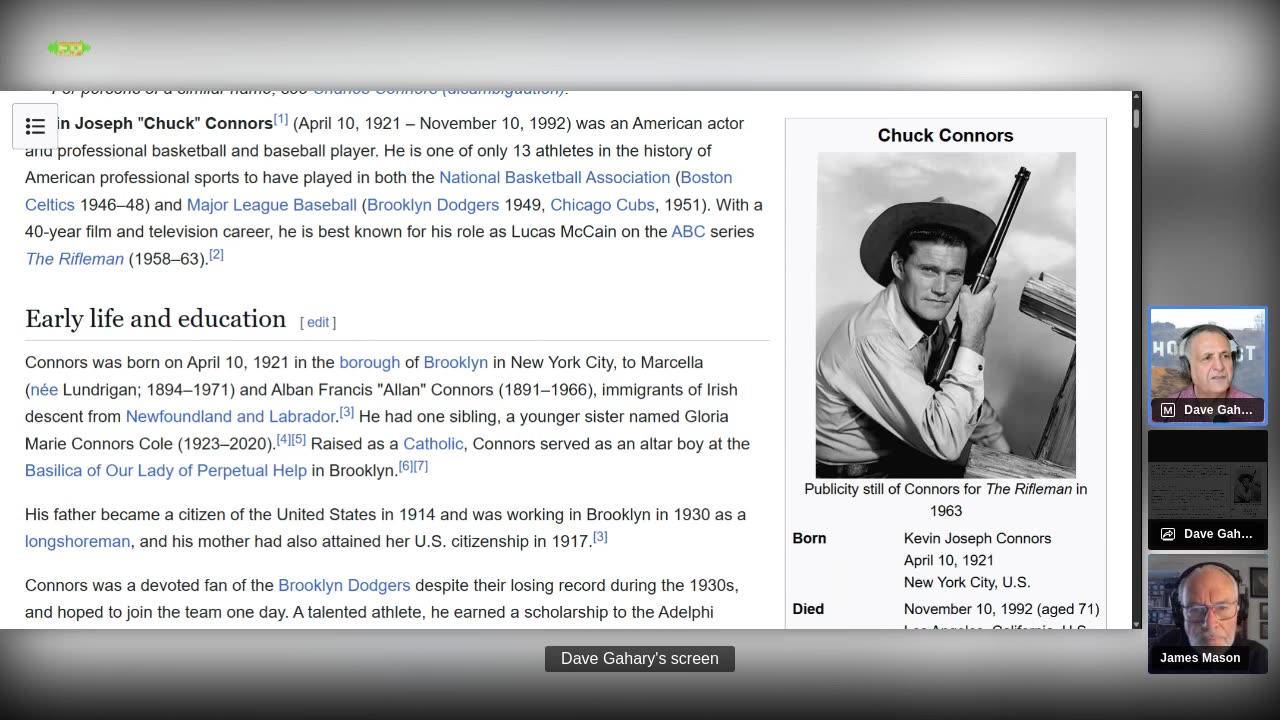Screen dimensions: 1280x720
Task: Click the 'Early life and education' heading
Action: click(156, 319)
